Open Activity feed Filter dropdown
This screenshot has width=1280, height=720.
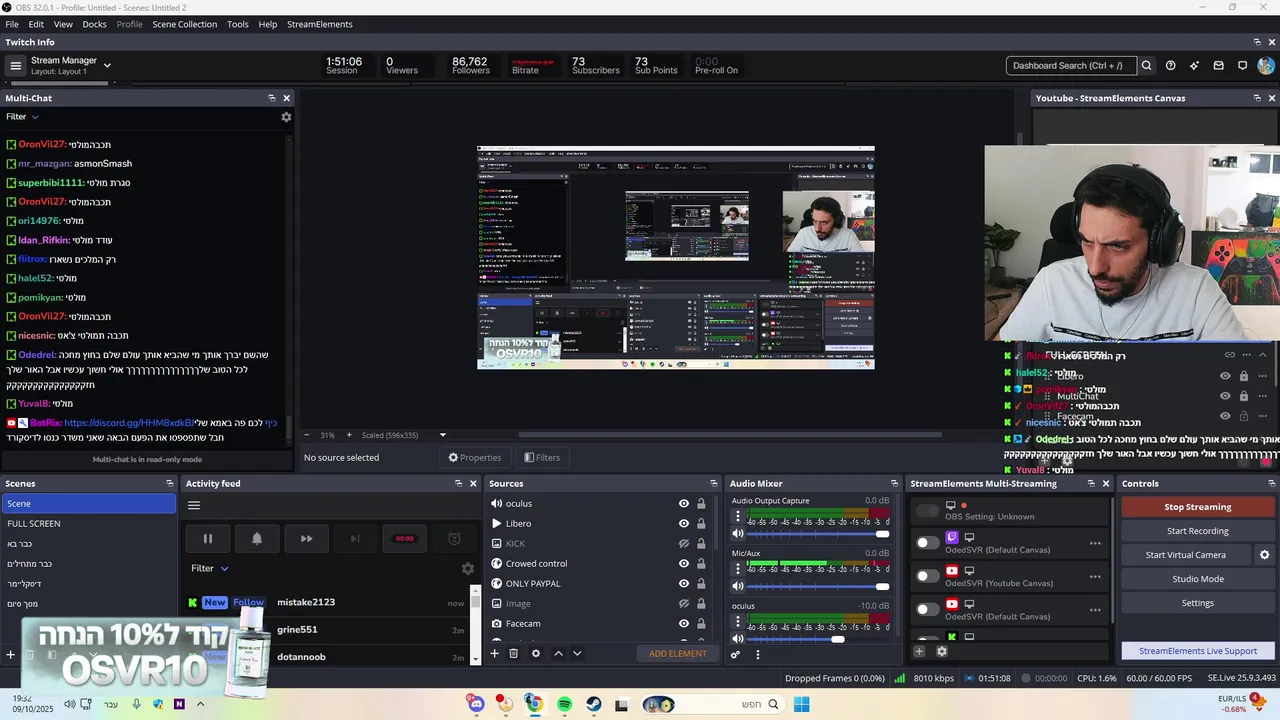pos(210,568)
